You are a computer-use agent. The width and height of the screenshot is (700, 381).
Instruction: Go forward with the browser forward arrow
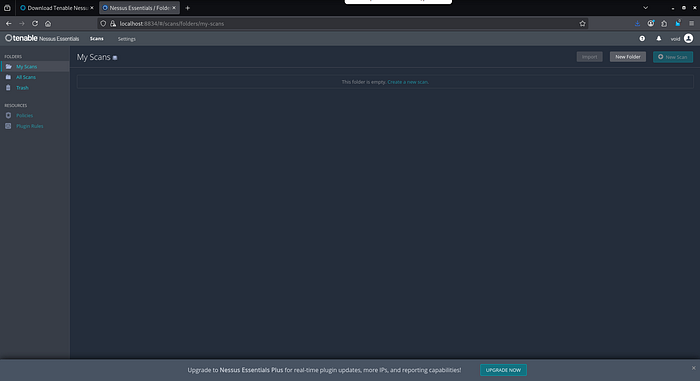click(x=21, y=24)
